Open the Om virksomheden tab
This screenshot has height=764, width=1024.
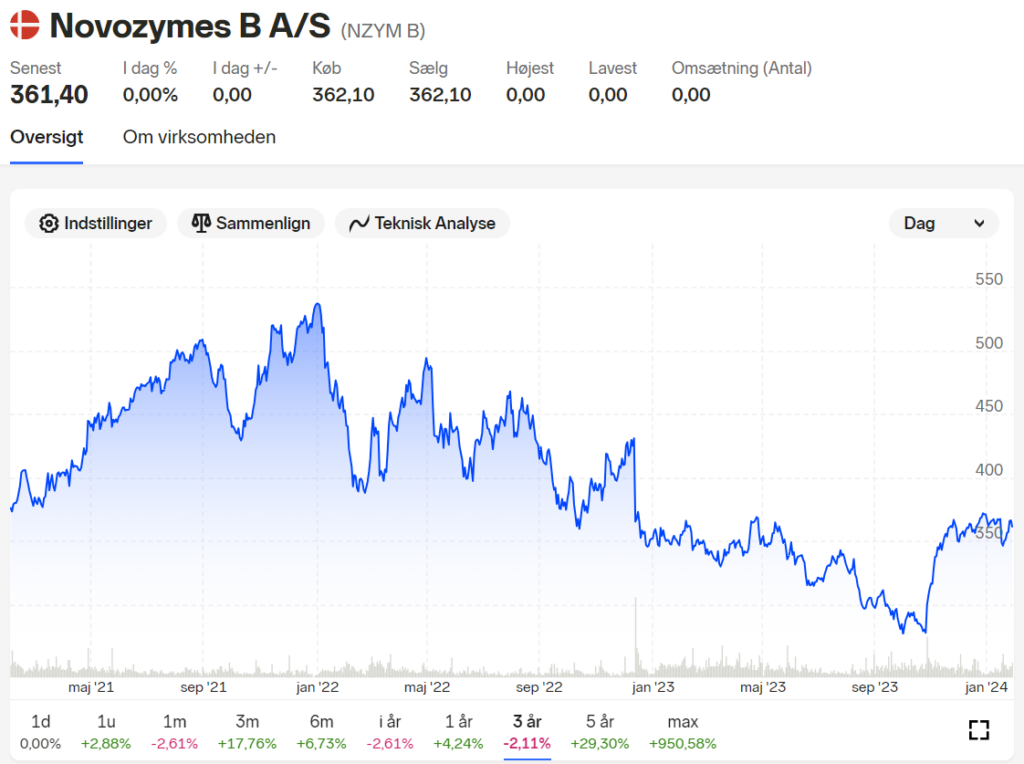(x=199, y=137)
